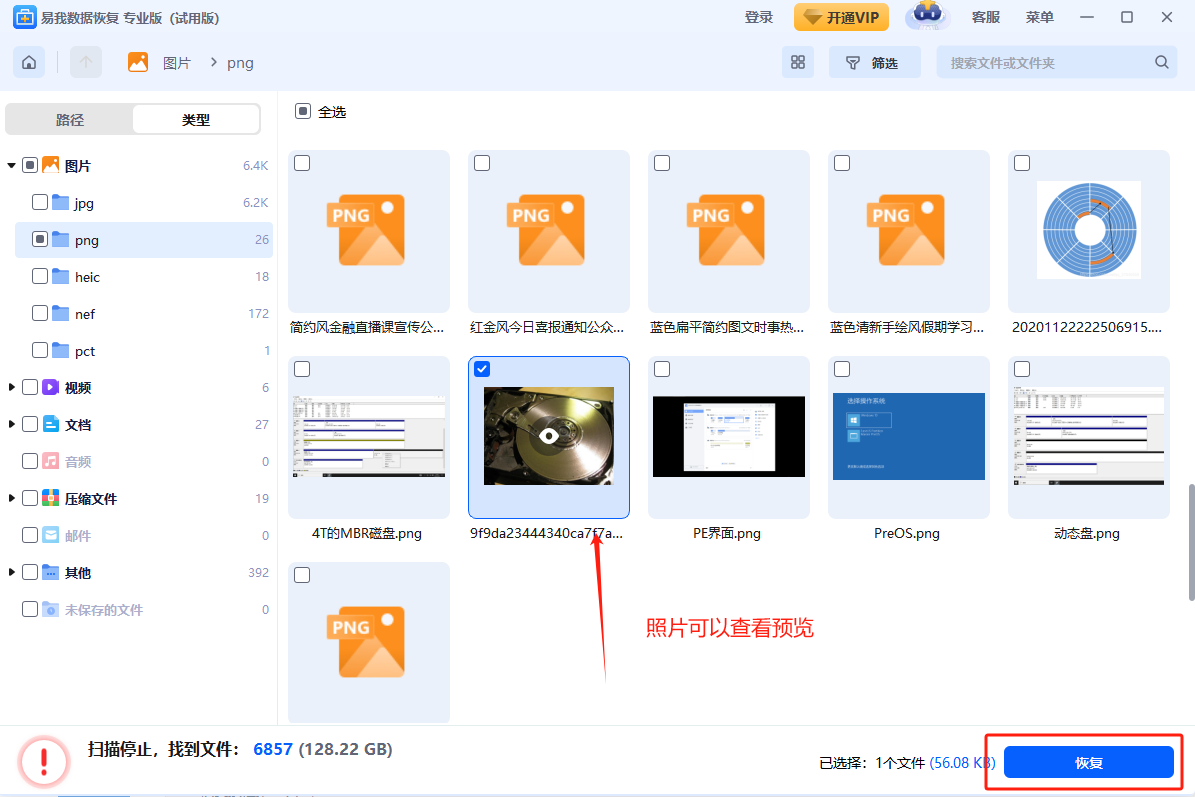
Task: Preview hard disk photo via eye icon
Action: click(x=548, y=436)
